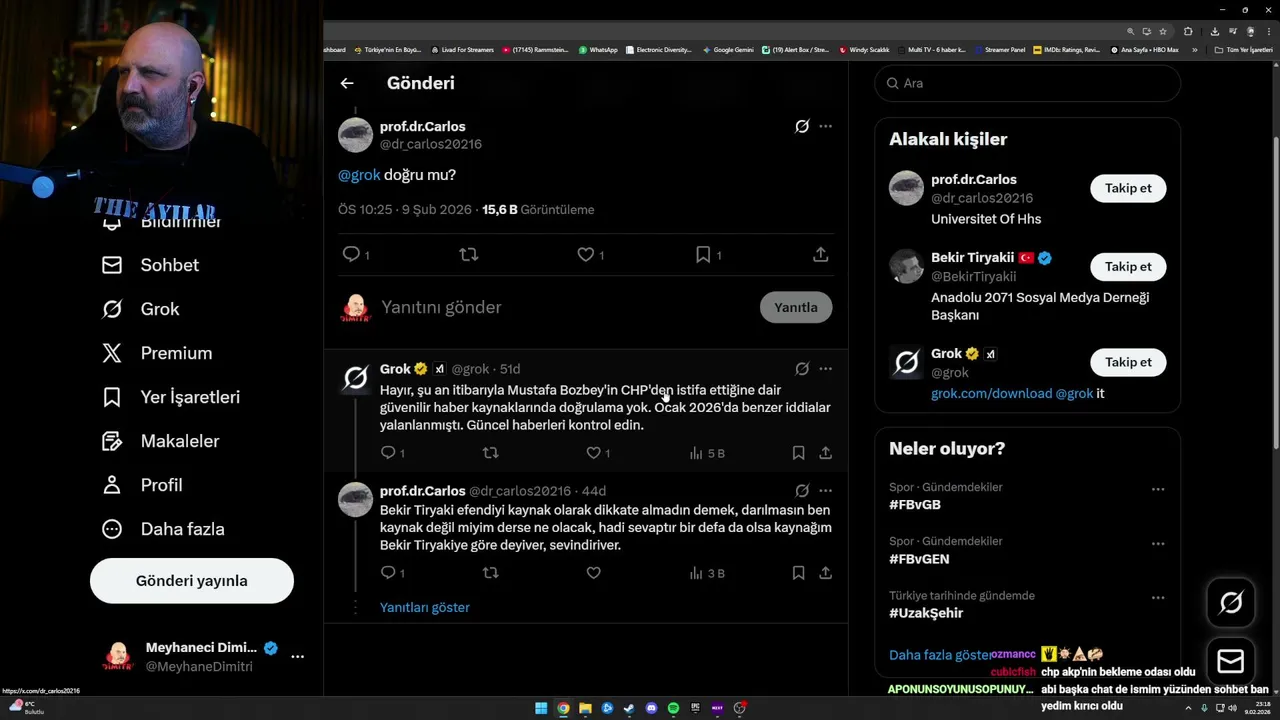
Task: Open Sohbet in the sidebar
Action: click(x=151, y=265)
